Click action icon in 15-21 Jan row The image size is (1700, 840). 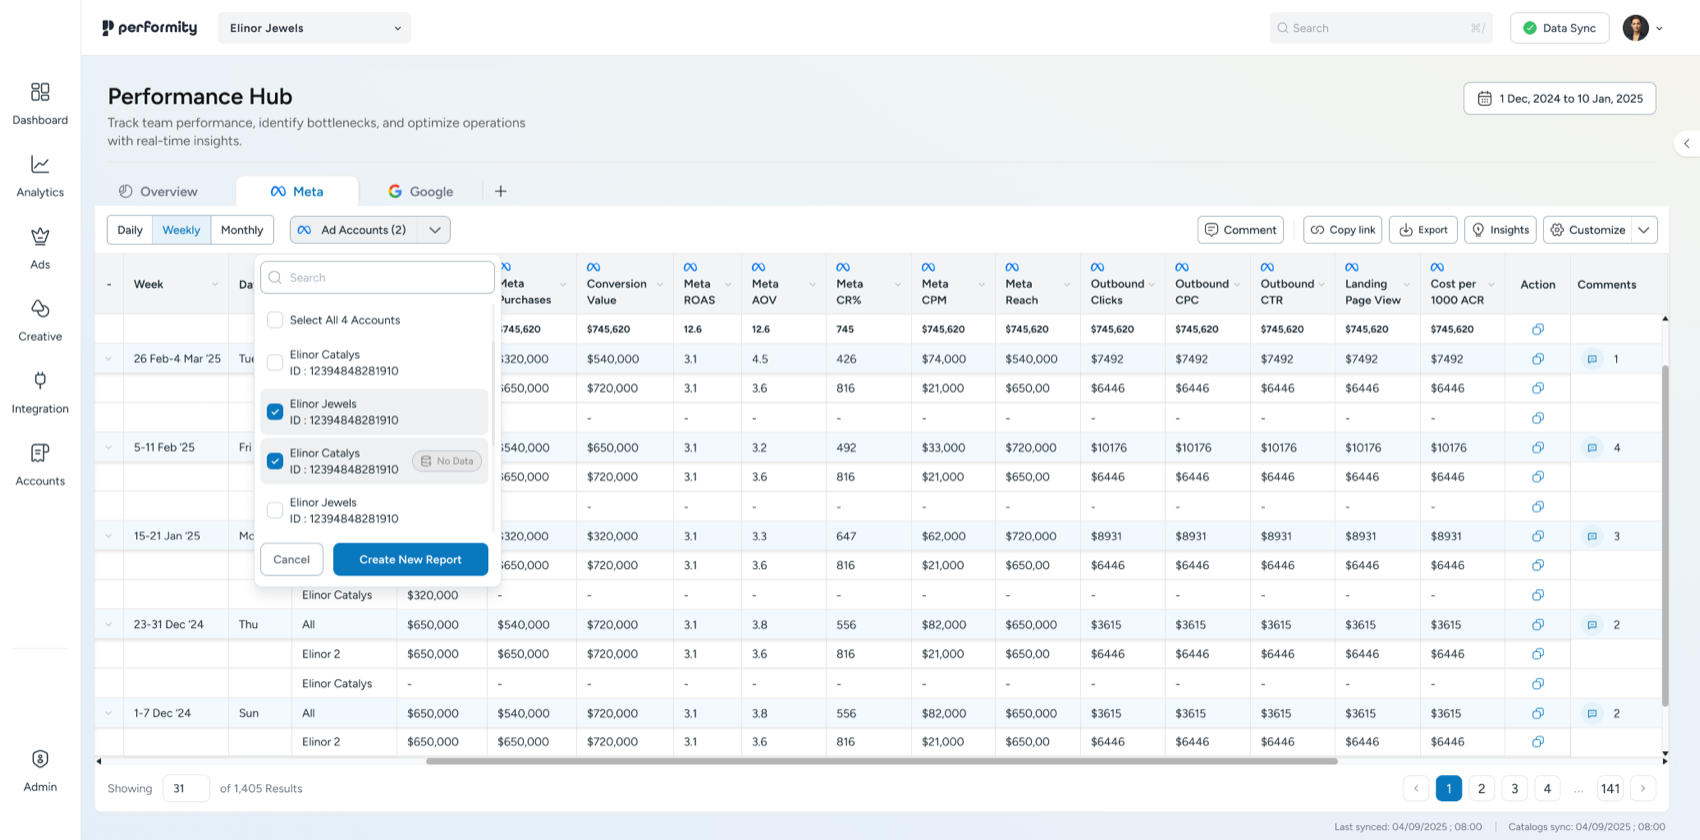click(1538, 536)
